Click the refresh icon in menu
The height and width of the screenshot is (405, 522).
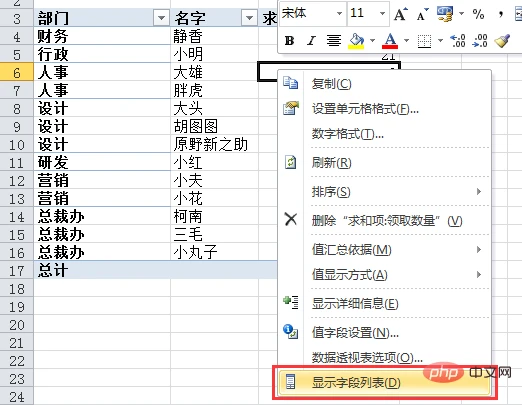pos(290,163)
